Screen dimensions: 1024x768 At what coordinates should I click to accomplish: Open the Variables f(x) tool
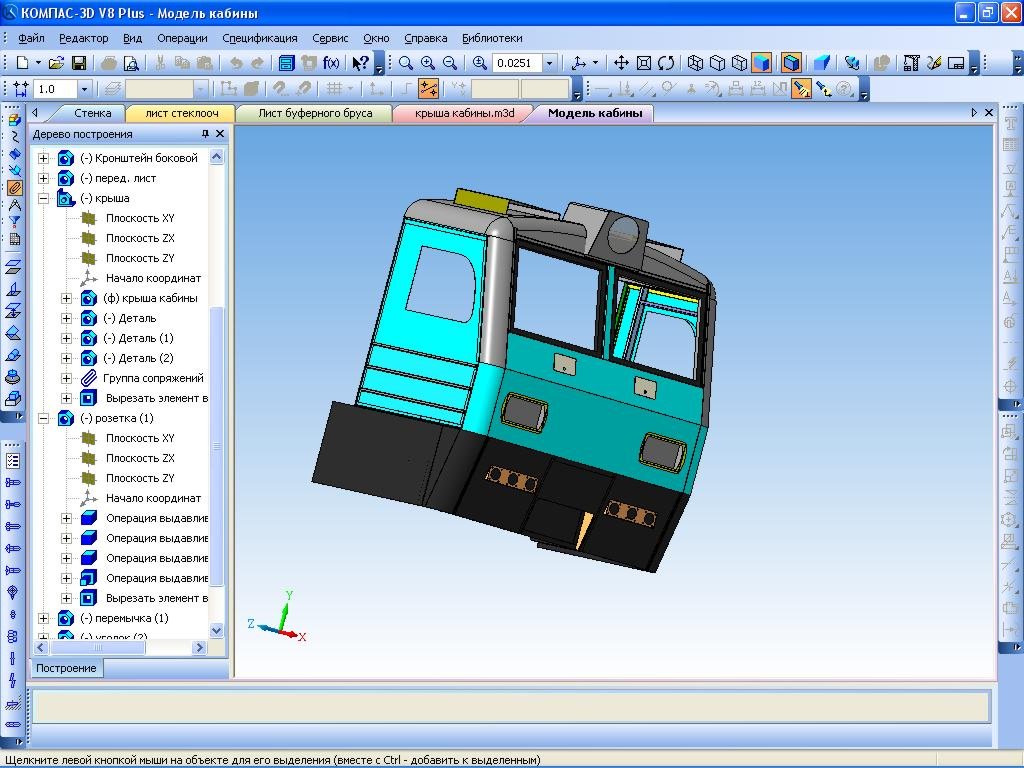point(331,63)
